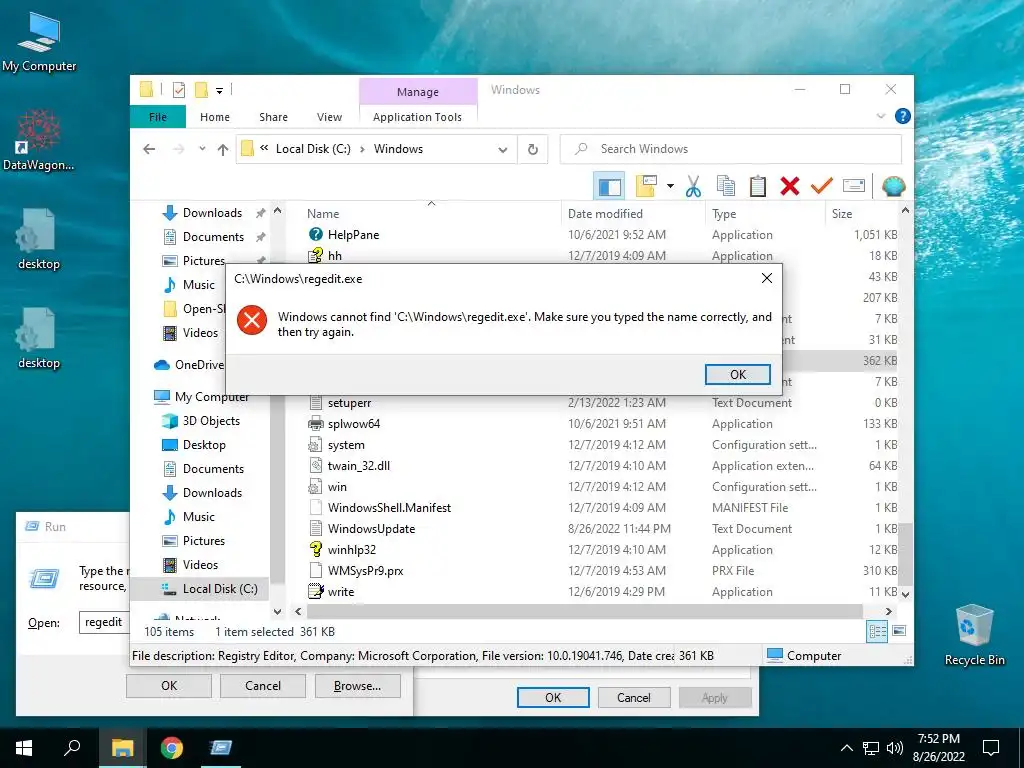Viewport: 1024px width, 768px height.
Task: Switch to large icons view in the status bar
Action: pyautogui.click(x=899, y=631)
